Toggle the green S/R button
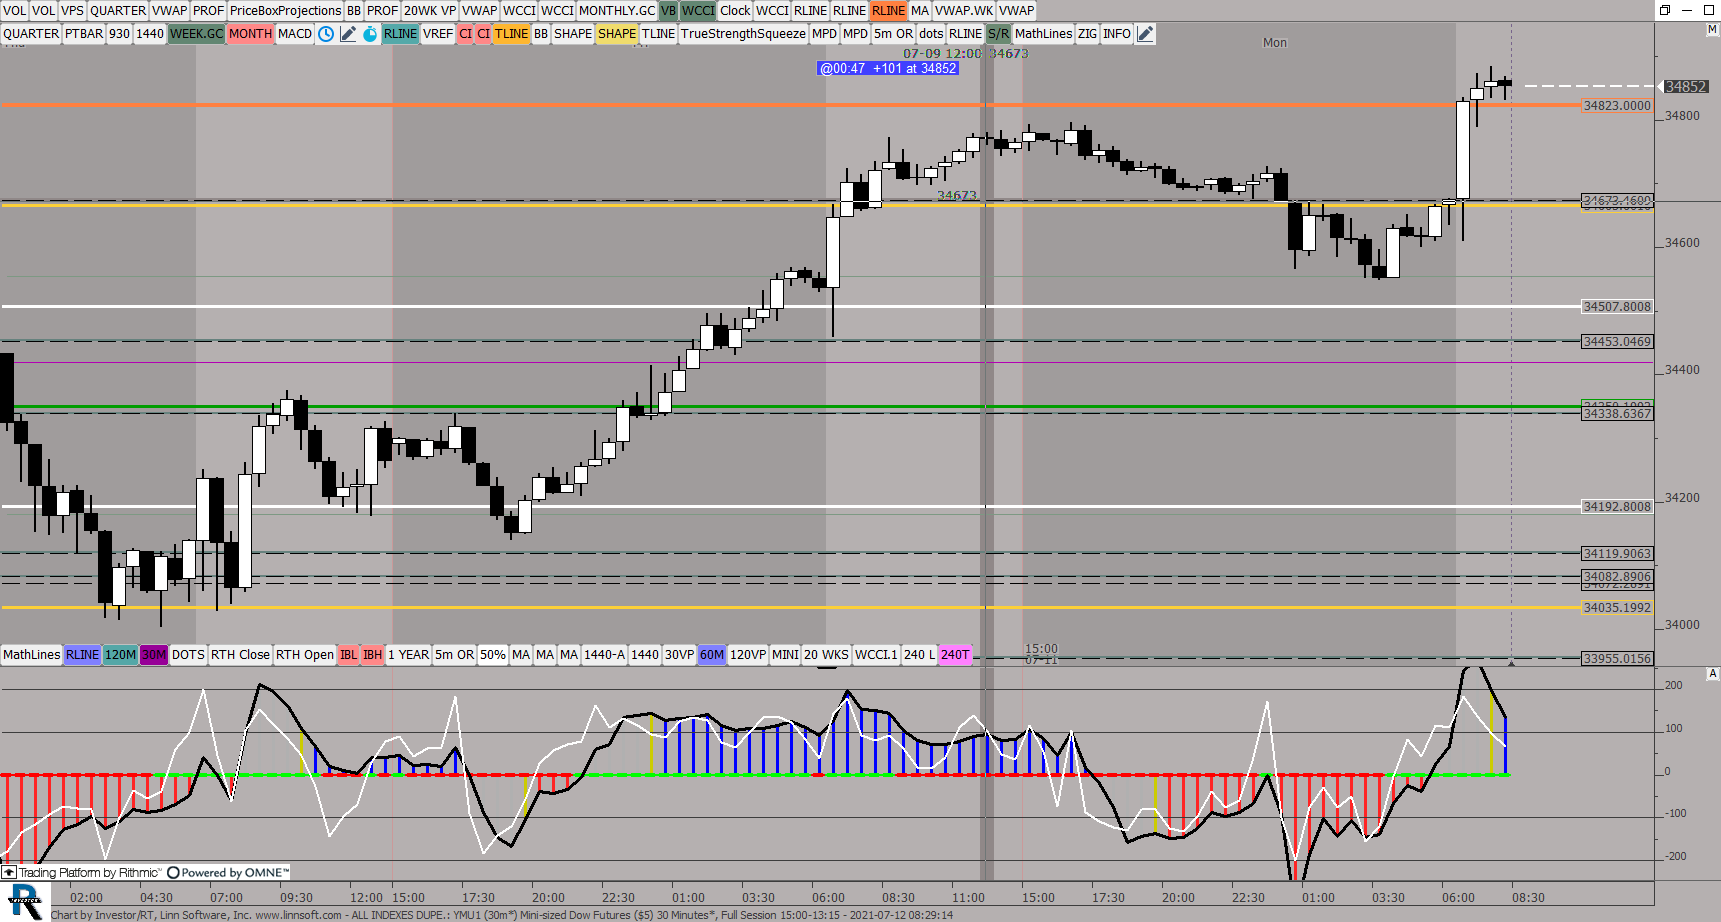1721x922 pixels. (x=998, y=33)
